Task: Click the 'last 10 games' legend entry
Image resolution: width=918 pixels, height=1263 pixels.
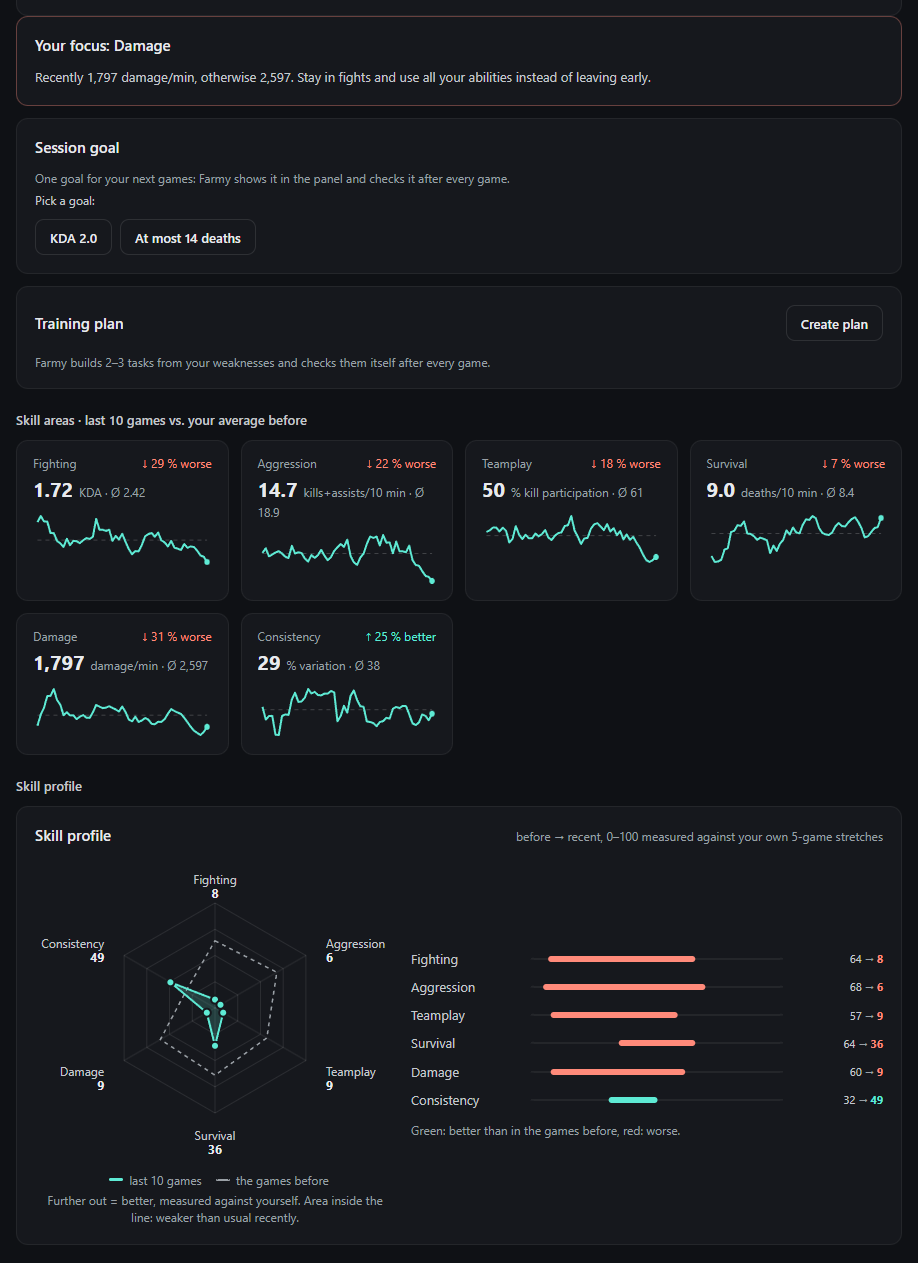Action: [x=155, y=1181]
